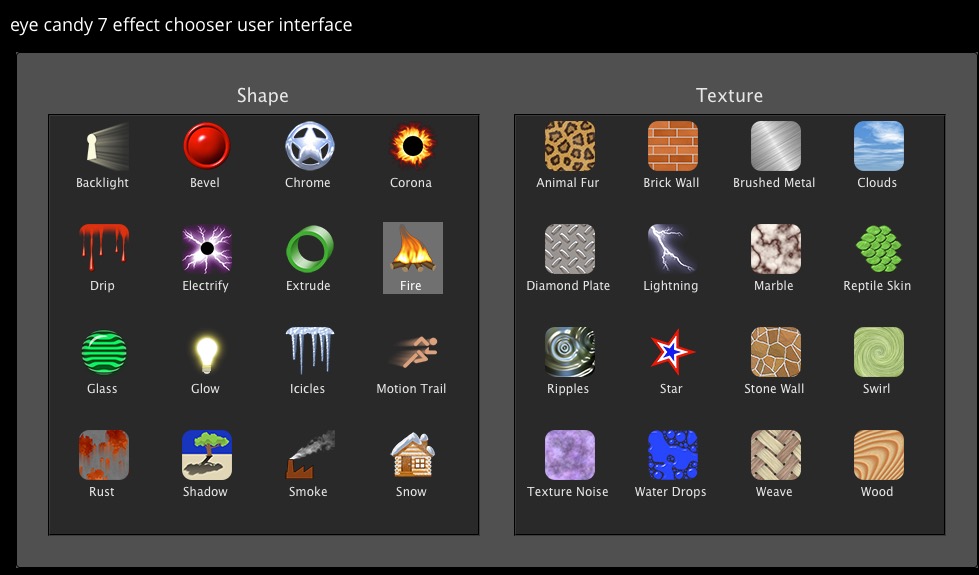
Task: Click the Shape section heading
Action: [x=263, y=96]
